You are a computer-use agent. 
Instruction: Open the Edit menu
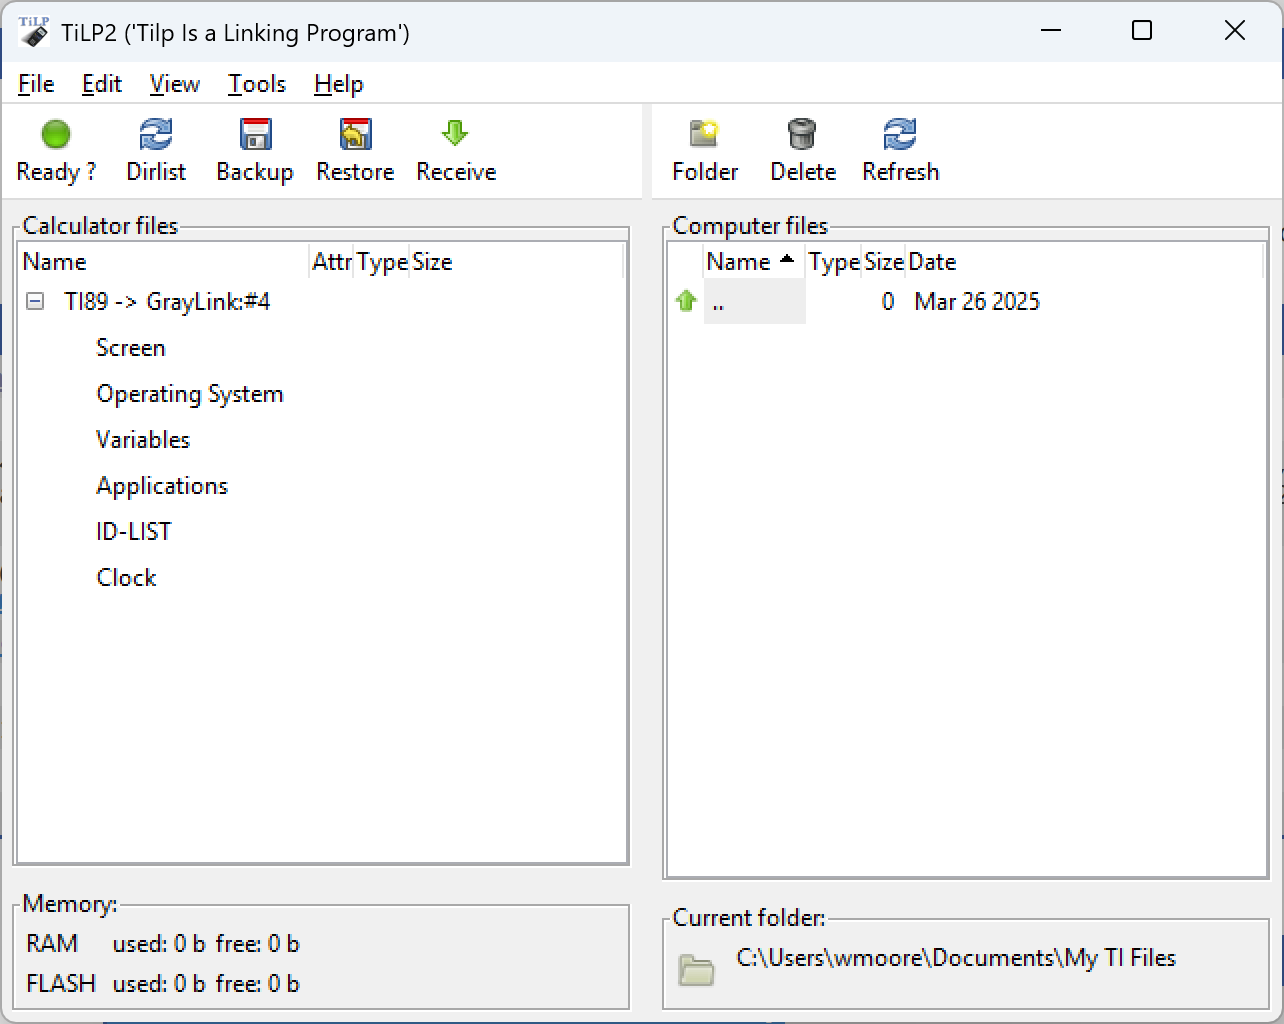pyautogui.click(x=102, y=84)
